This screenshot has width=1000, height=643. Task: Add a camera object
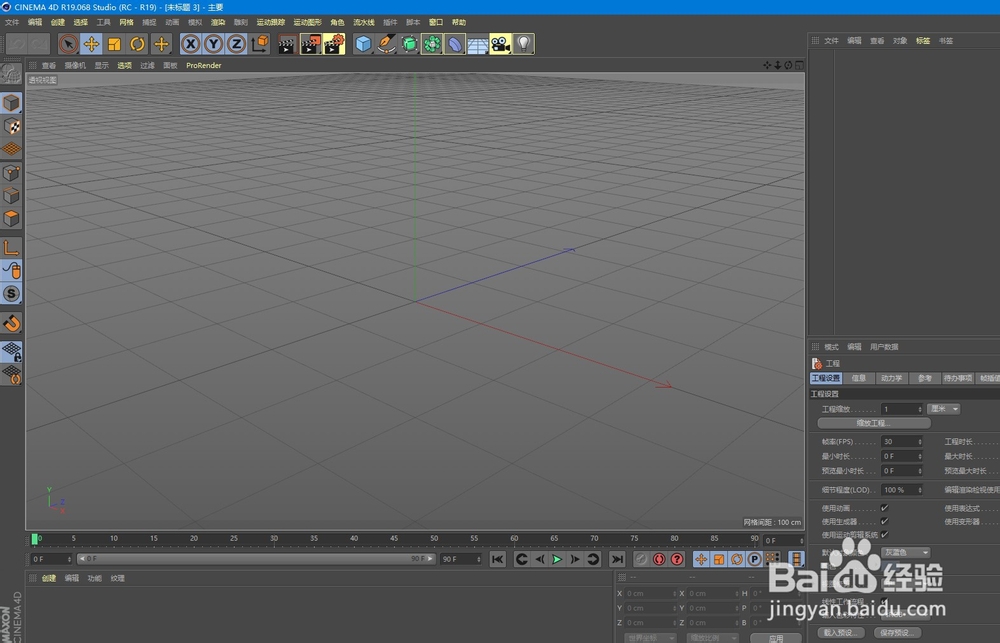(501, 44)
